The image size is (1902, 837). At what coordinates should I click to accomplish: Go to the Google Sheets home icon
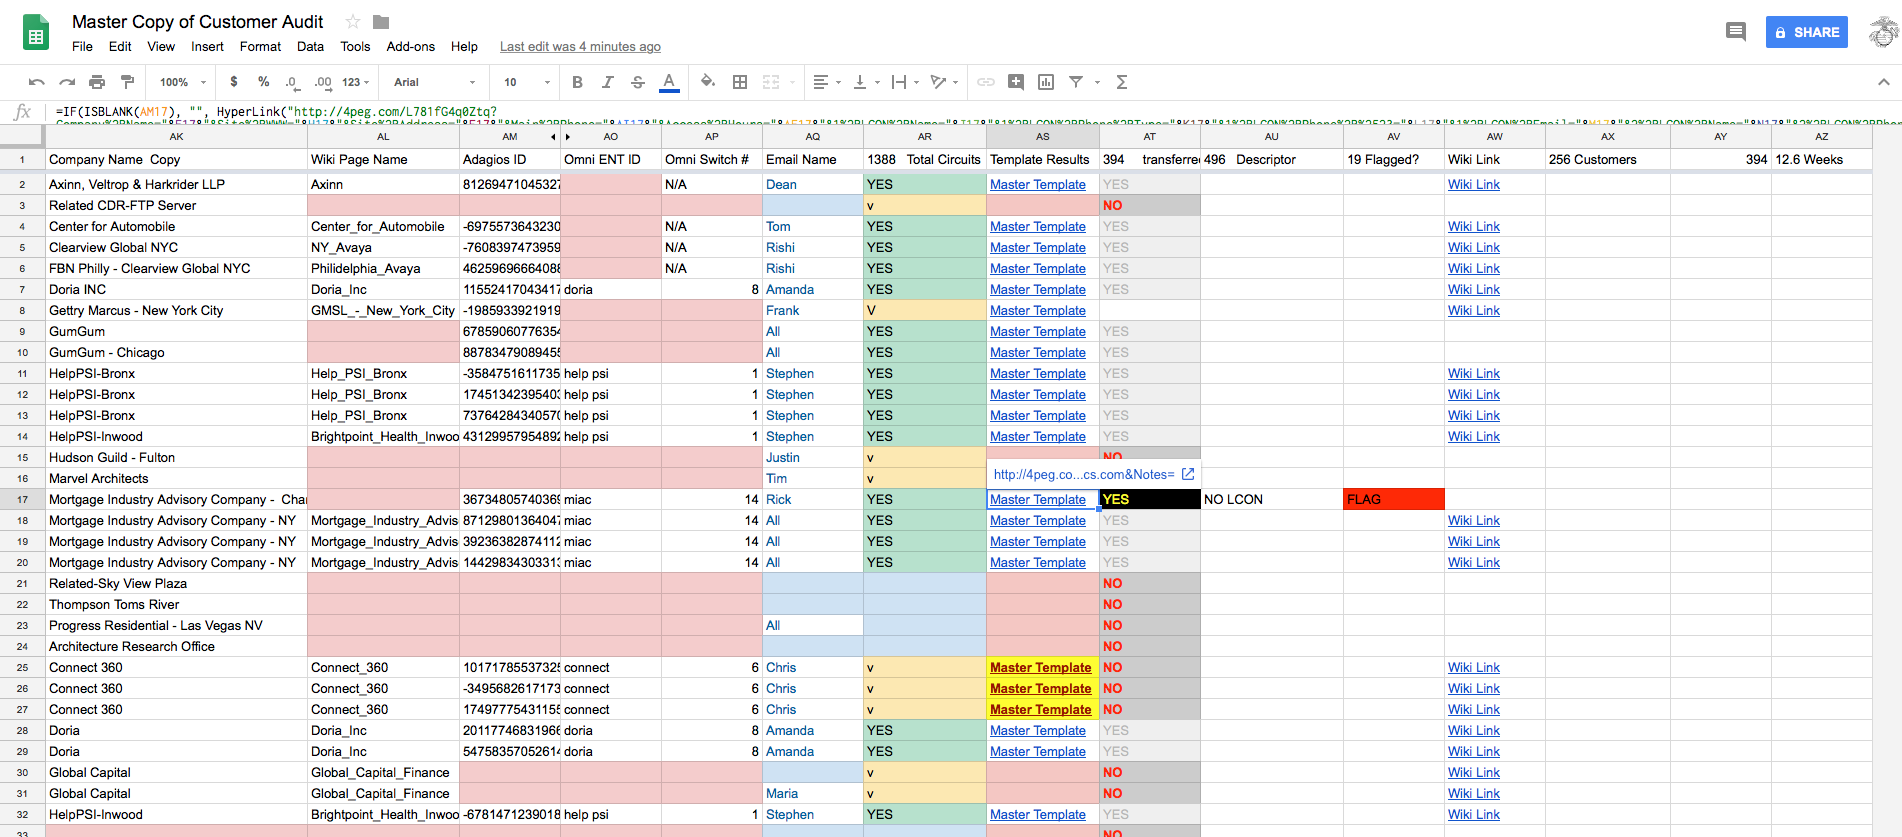click(x=36, y=32)
